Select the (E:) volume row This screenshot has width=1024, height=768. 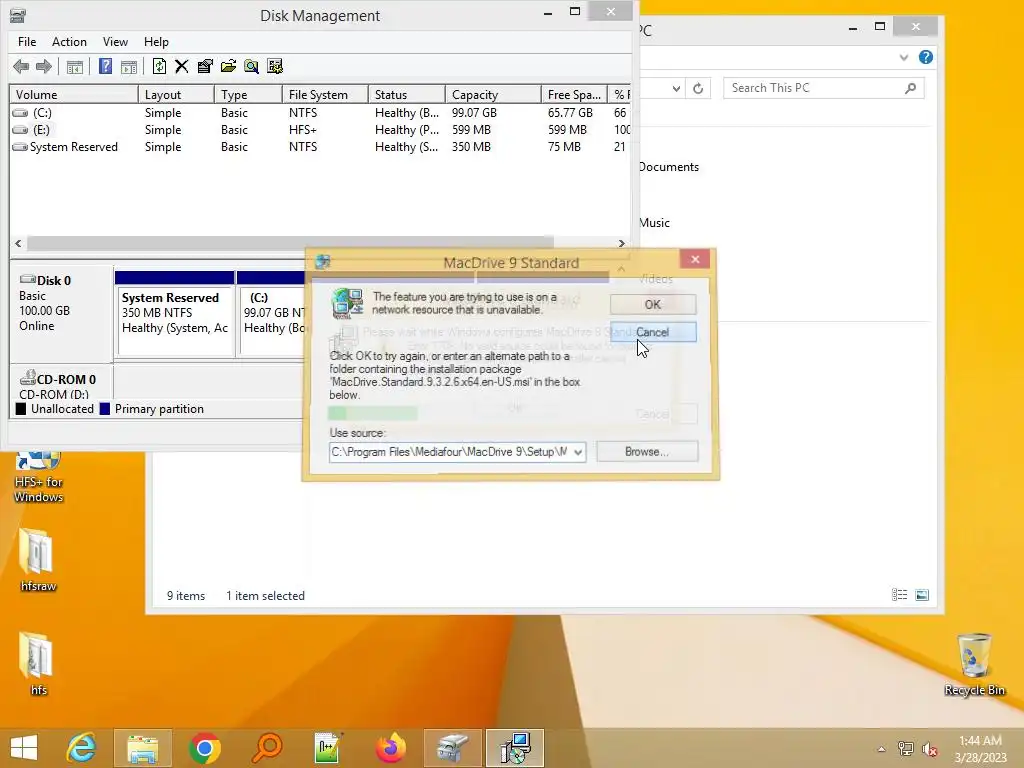point(320,130)
